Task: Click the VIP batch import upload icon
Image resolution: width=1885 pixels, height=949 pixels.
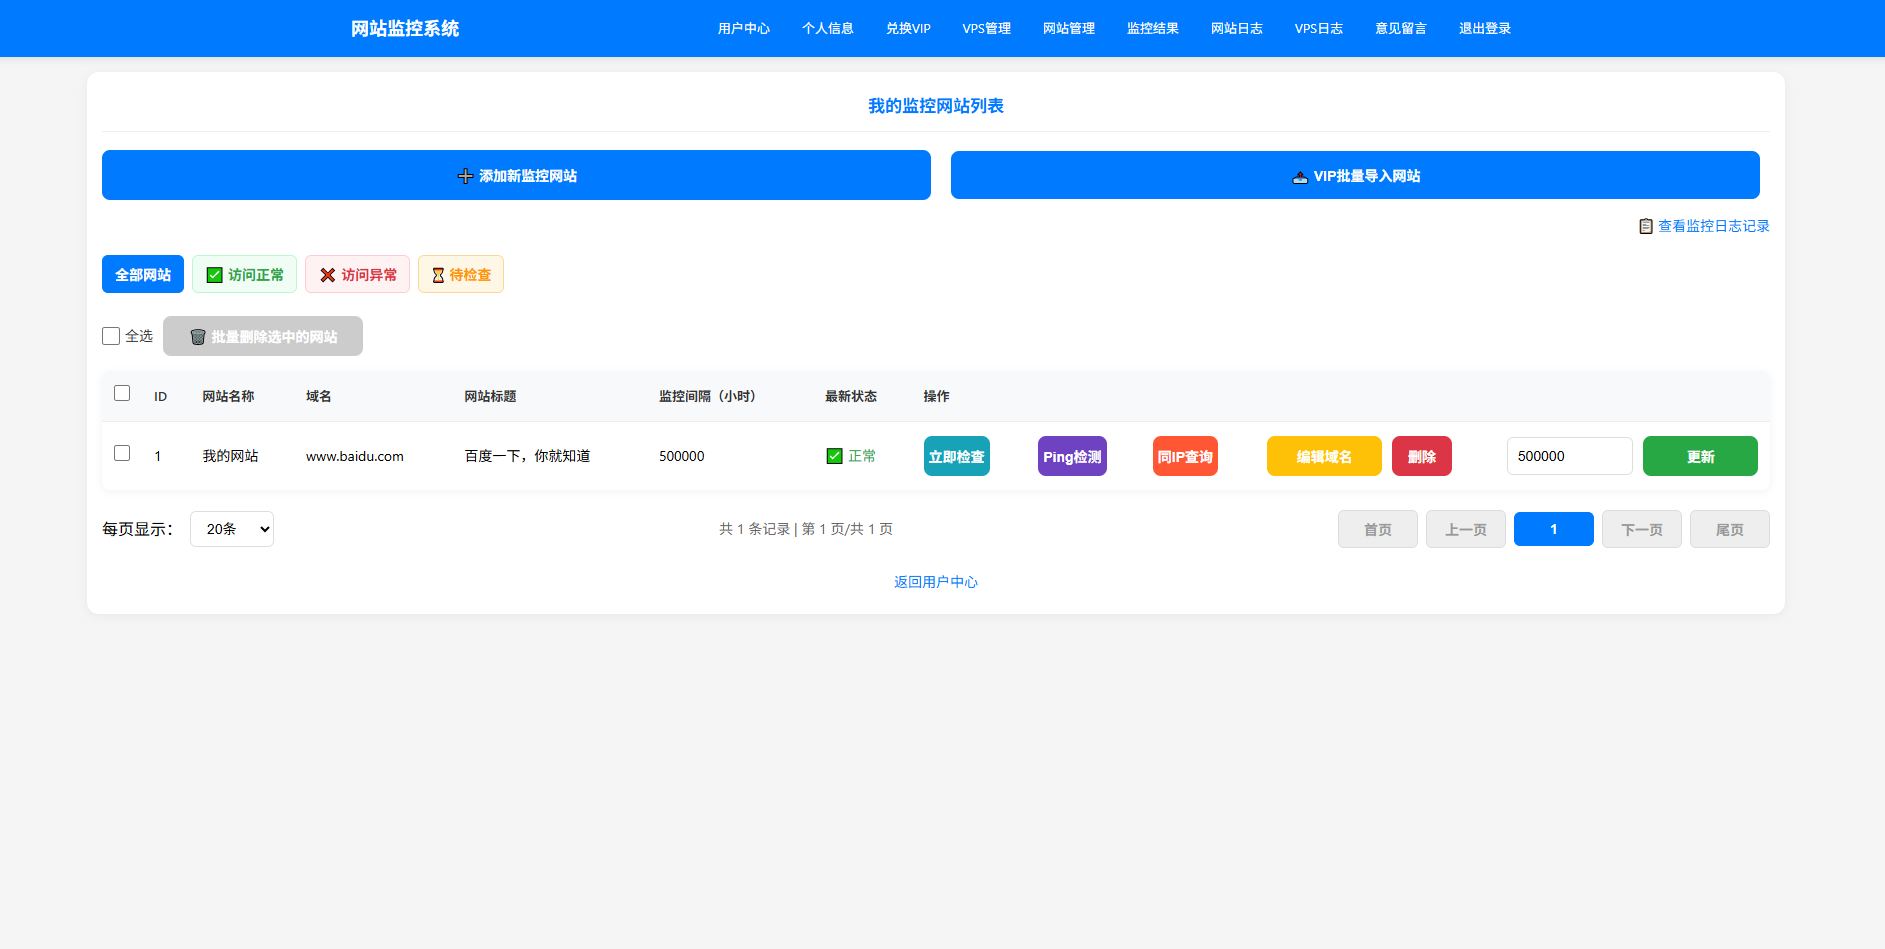Action: [x=1299, y=177]
